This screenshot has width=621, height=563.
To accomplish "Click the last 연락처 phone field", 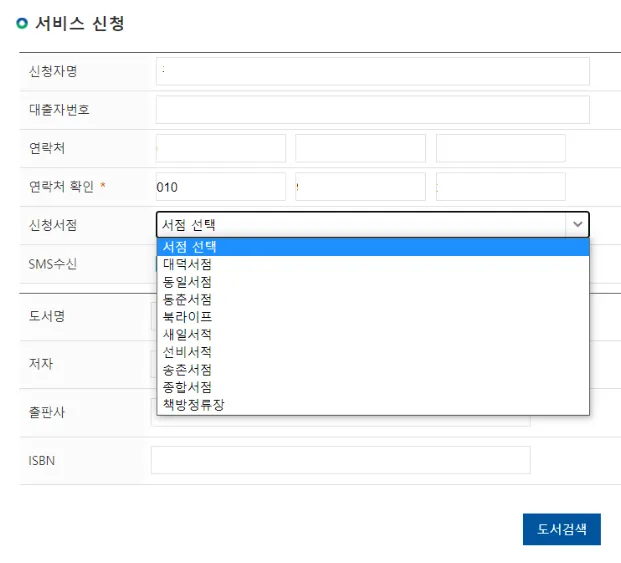I will [x=500, y=148].
